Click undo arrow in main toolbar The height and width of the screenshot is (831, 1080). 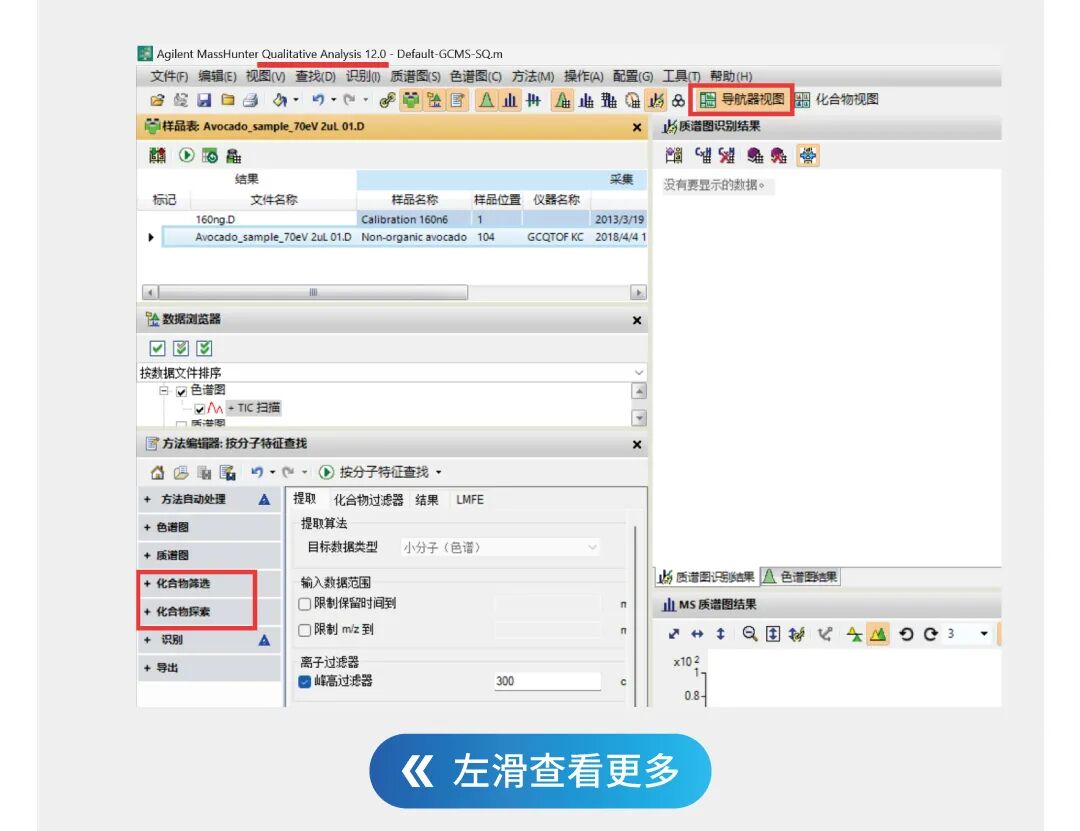pyautogui.click(x=318, y=101)
